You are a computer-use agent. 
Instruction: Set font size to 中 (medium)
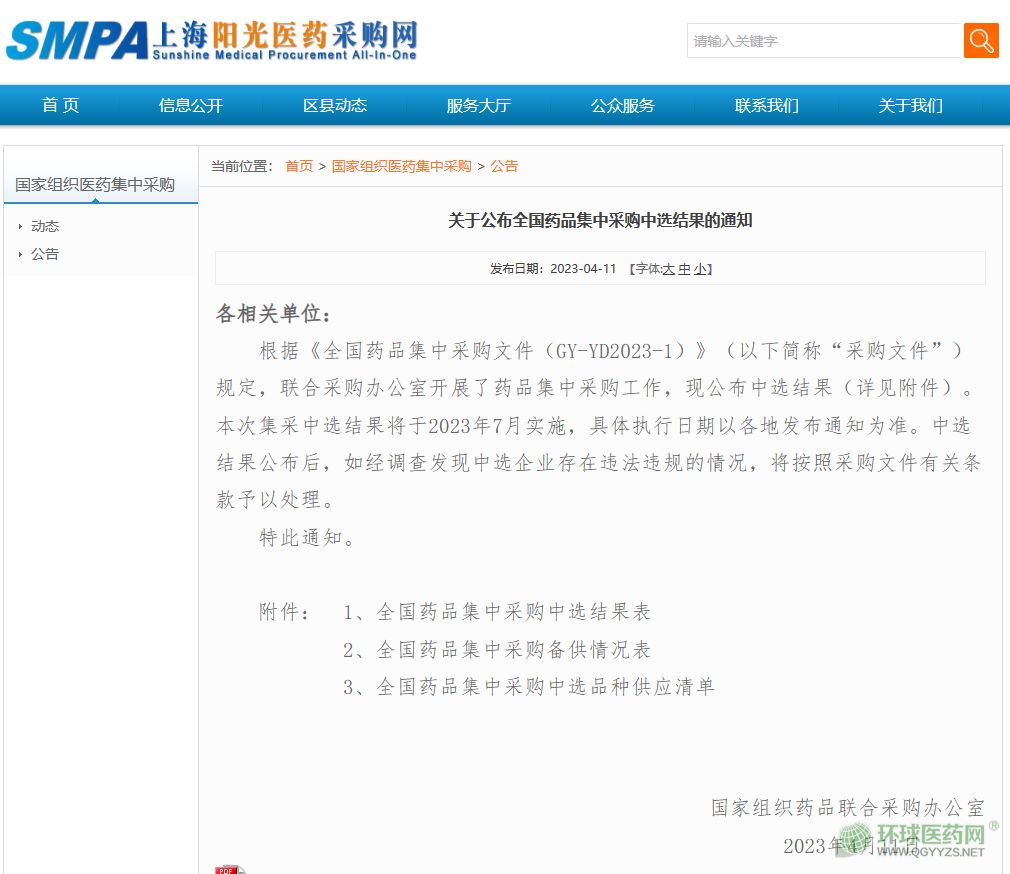(x=684, y=269)
